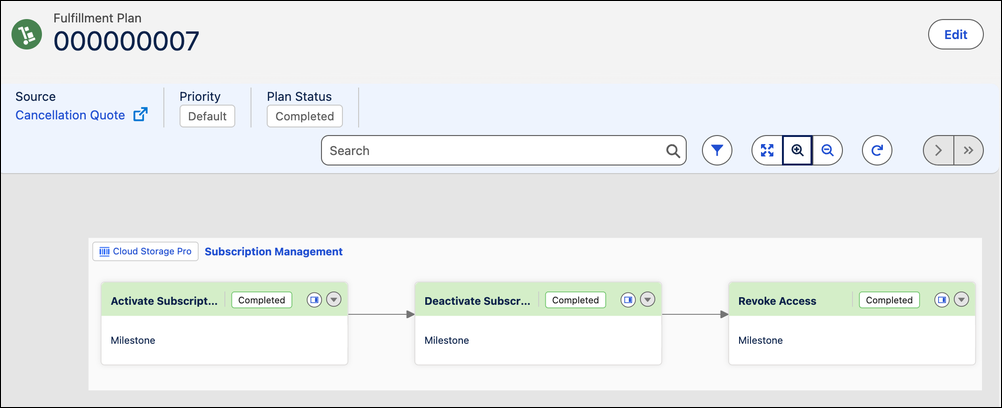
Task: Open the Subscription Management link
Action: click(x=274, y=251)
